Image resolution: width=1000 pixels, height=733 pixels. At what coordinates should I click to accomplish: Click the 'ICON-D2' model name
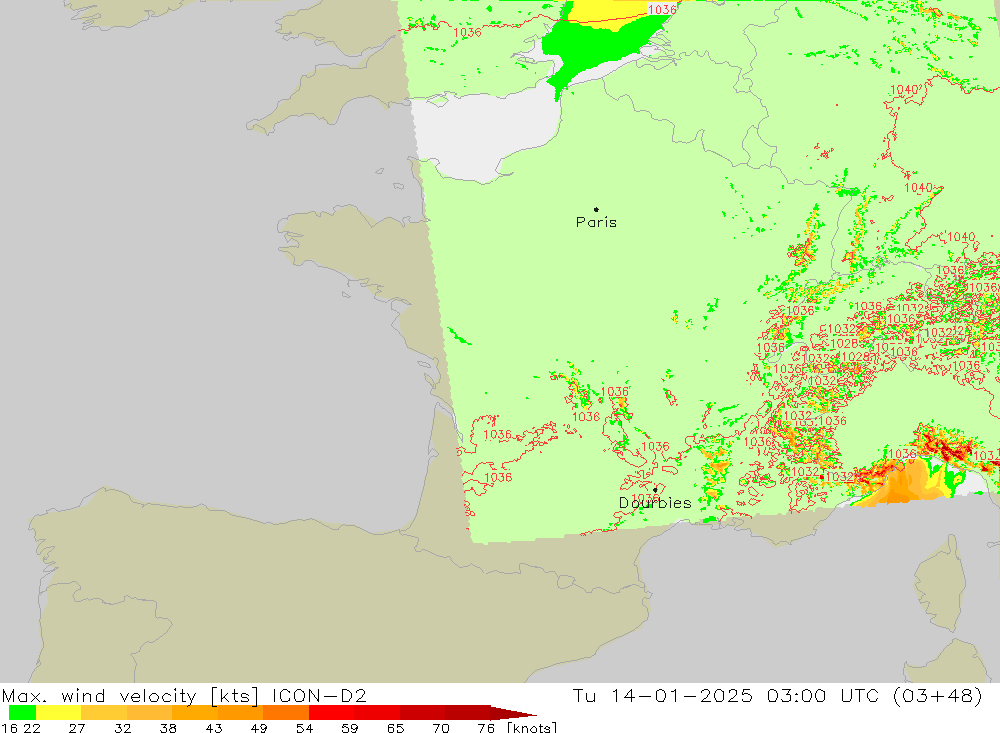tap(319, 695)
